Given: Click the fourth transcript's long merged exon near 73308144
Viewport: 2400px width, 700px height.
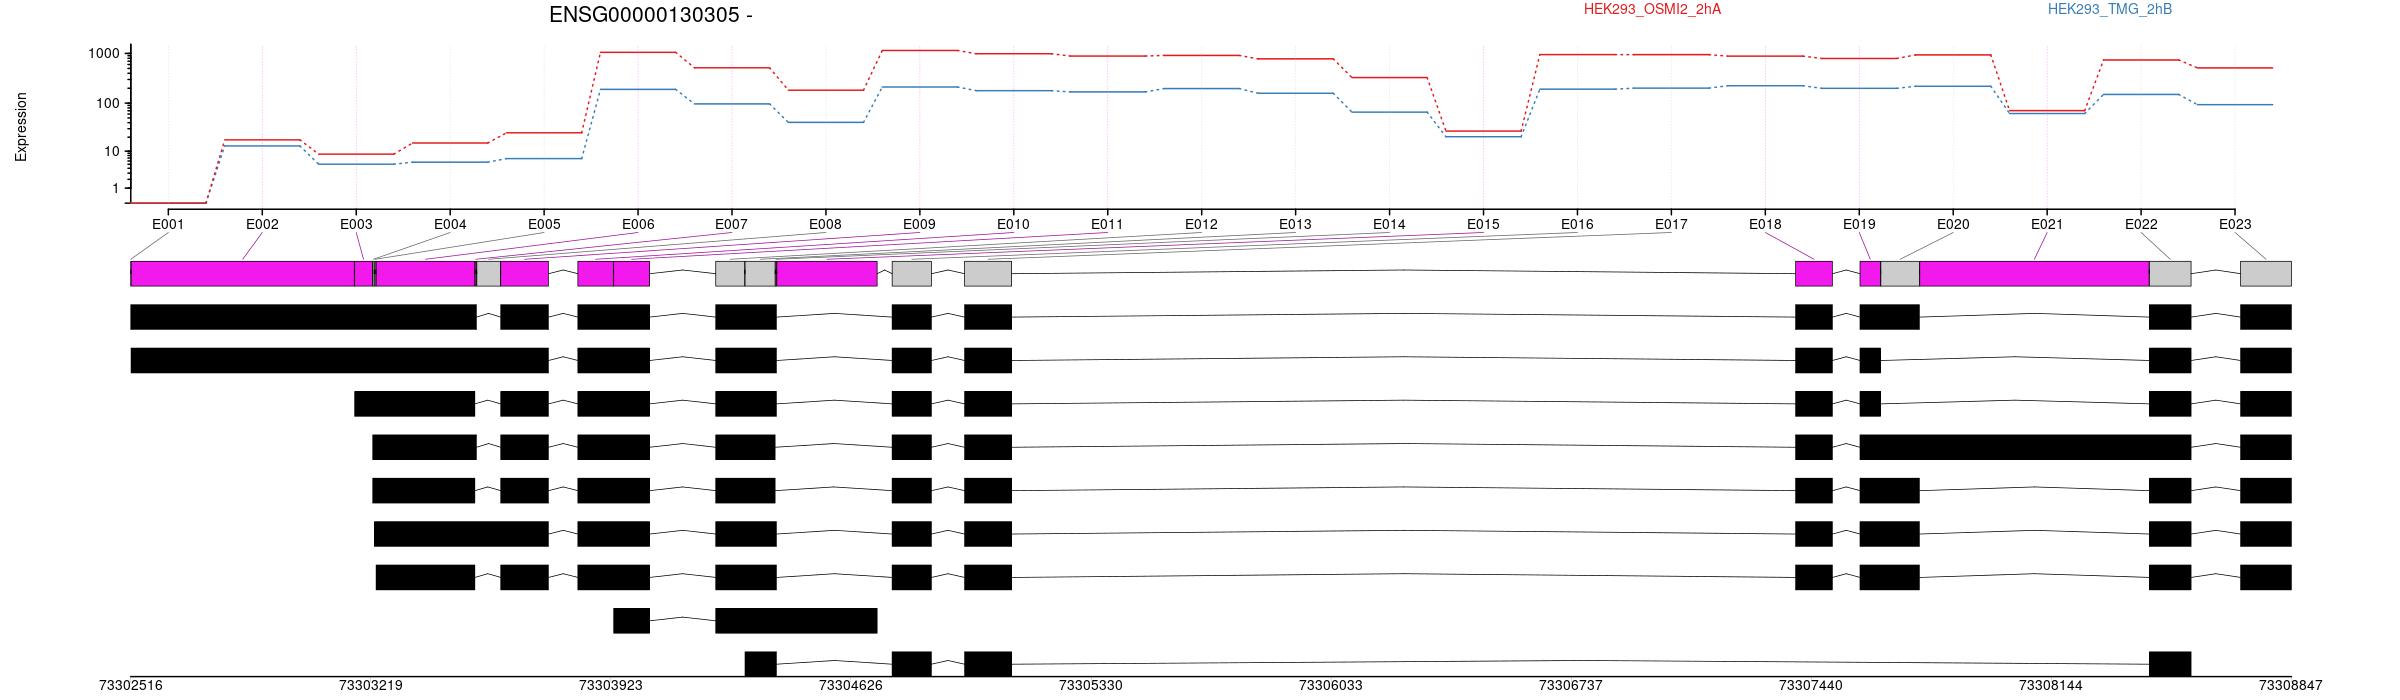Looking at the screenshot, I should (2025, 447).
